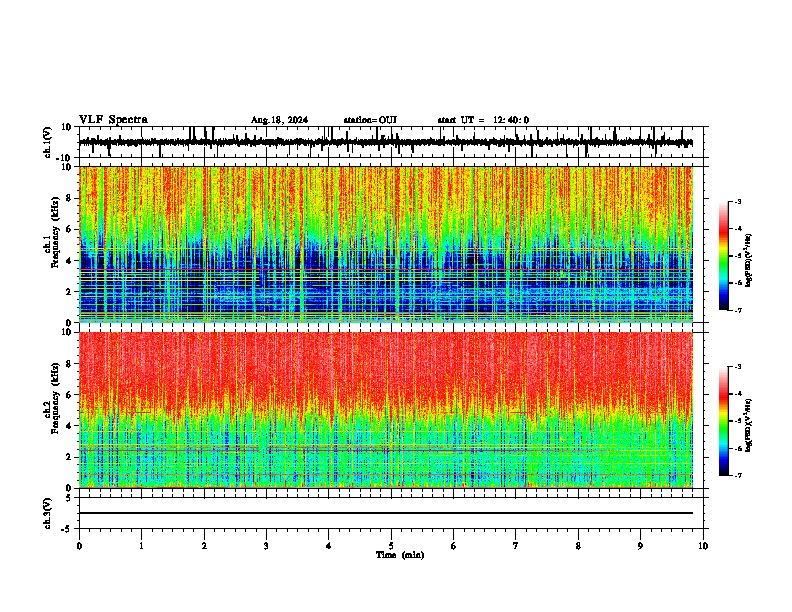Click the ch.1 spectrogram color scale bar

724,256
